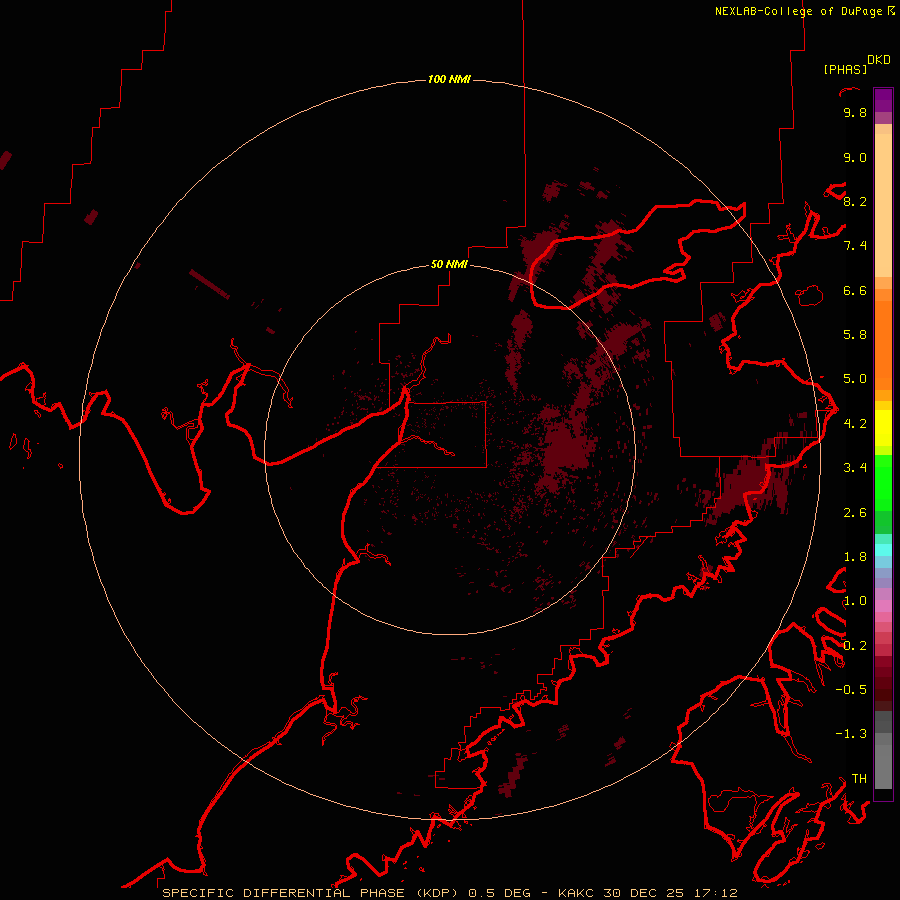
Task: Click the 100 NMI range ring label
Action: click(449, 79)
